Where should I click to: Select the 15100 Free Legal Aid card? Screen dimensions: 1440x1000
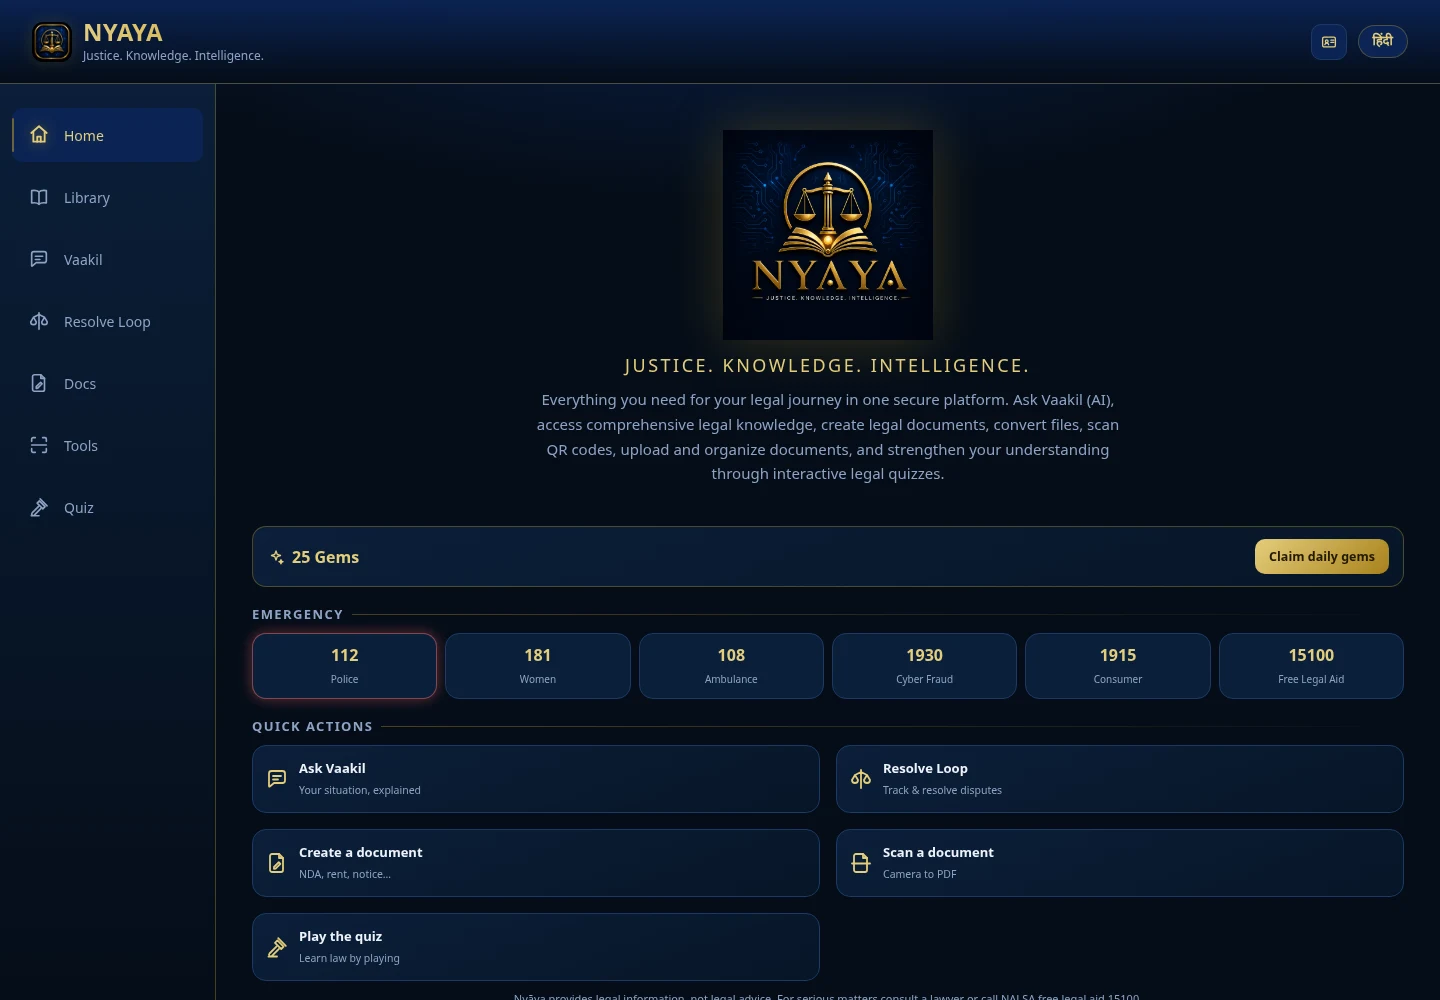point(1311,666)
